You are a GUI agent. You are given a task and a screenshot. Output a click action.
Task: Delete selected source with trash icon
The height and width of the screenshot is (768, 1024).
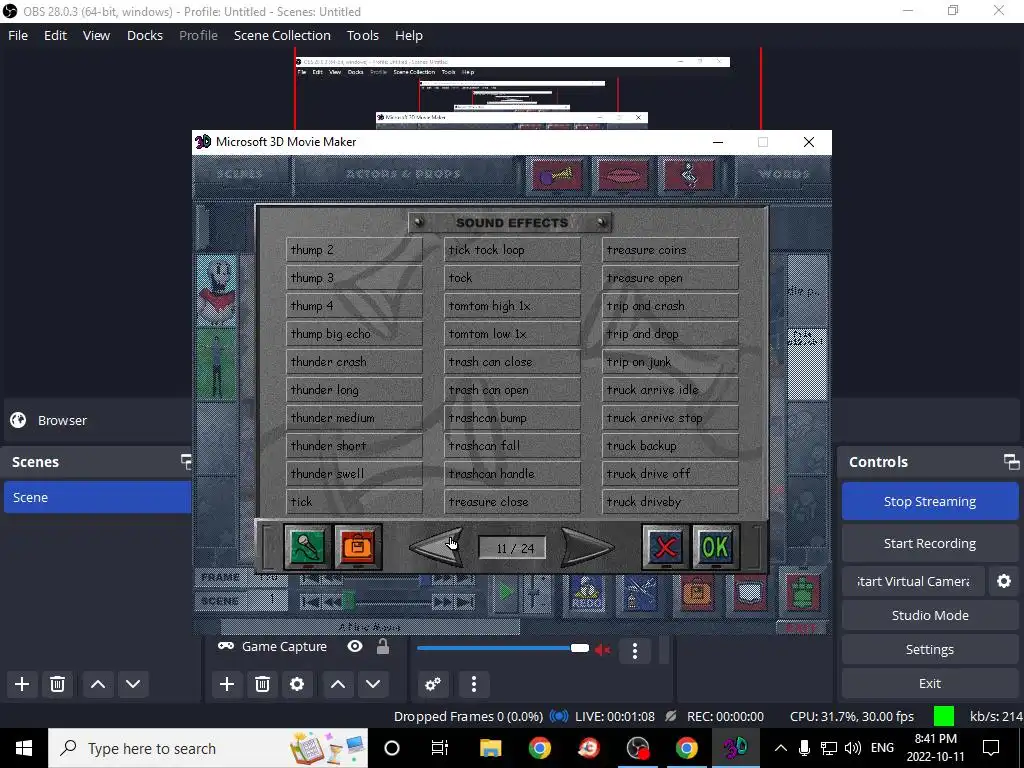(262, 684)
